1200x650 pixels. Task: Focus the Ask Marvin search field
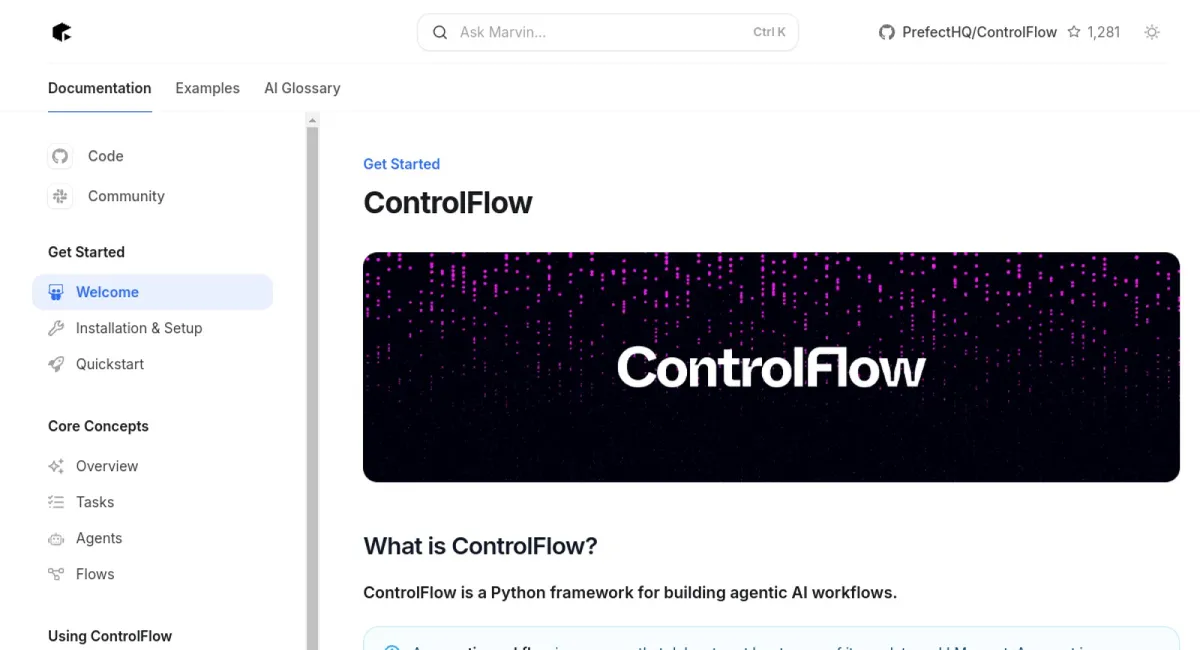(608, 32)
